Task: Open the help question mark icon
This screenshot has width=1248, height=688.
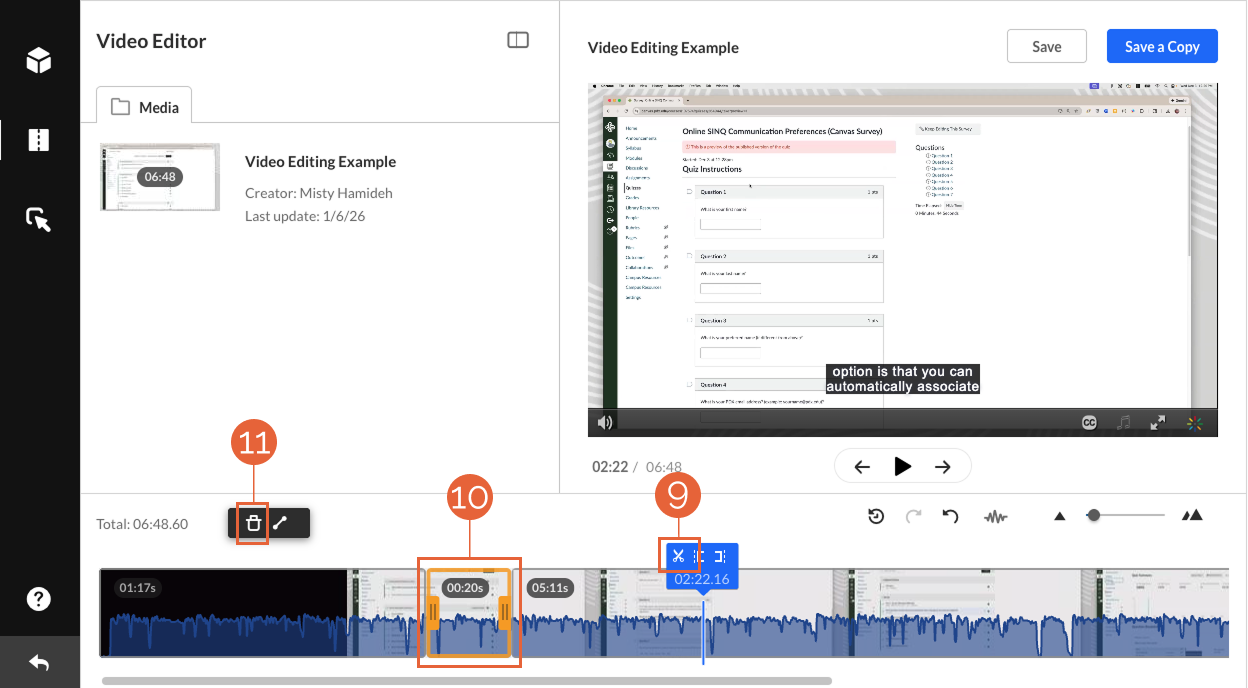Action: point(38,598)
